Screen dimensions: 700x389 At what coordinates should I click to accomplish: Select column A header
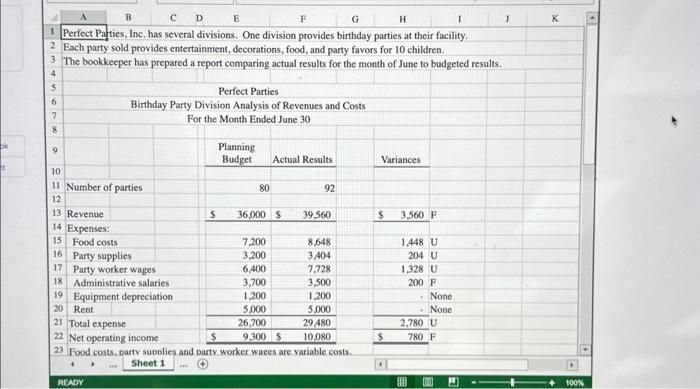83,17
